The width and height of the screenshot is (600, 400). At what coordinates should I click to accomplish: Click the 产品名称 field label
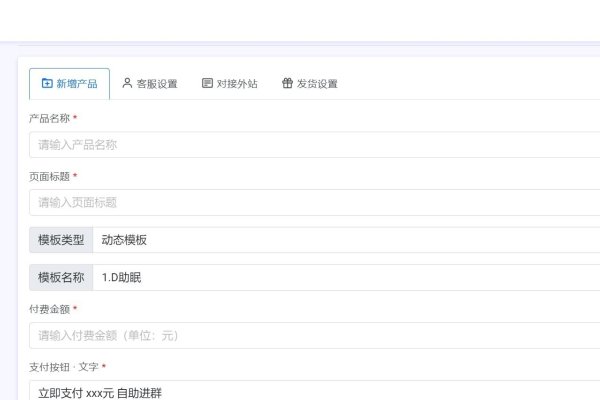tap(48, 118)
